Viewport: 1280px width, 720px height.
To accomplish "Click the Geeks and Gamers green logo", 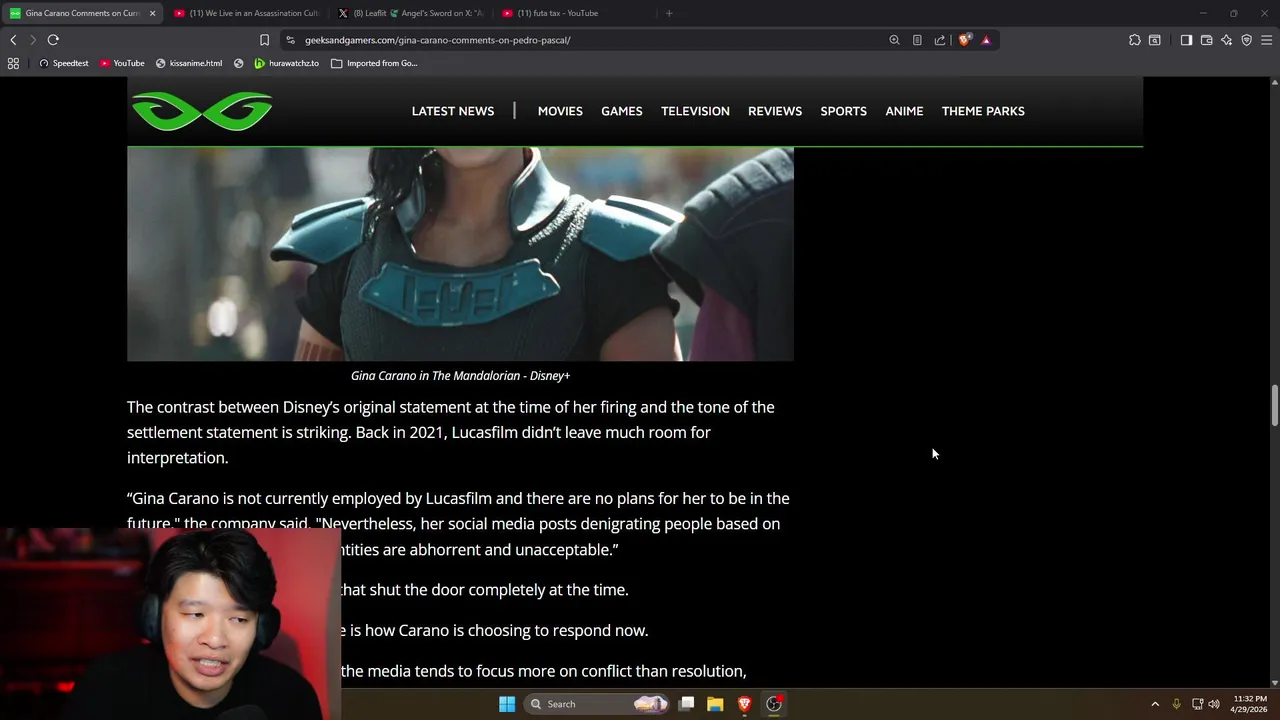I will pyautogui.click(x=202, y=111).
